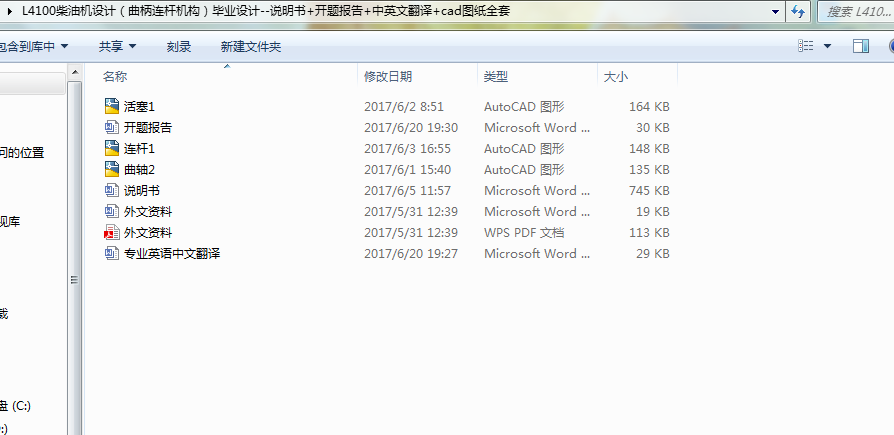Click the 164 KB size cell

click(649, 107)
